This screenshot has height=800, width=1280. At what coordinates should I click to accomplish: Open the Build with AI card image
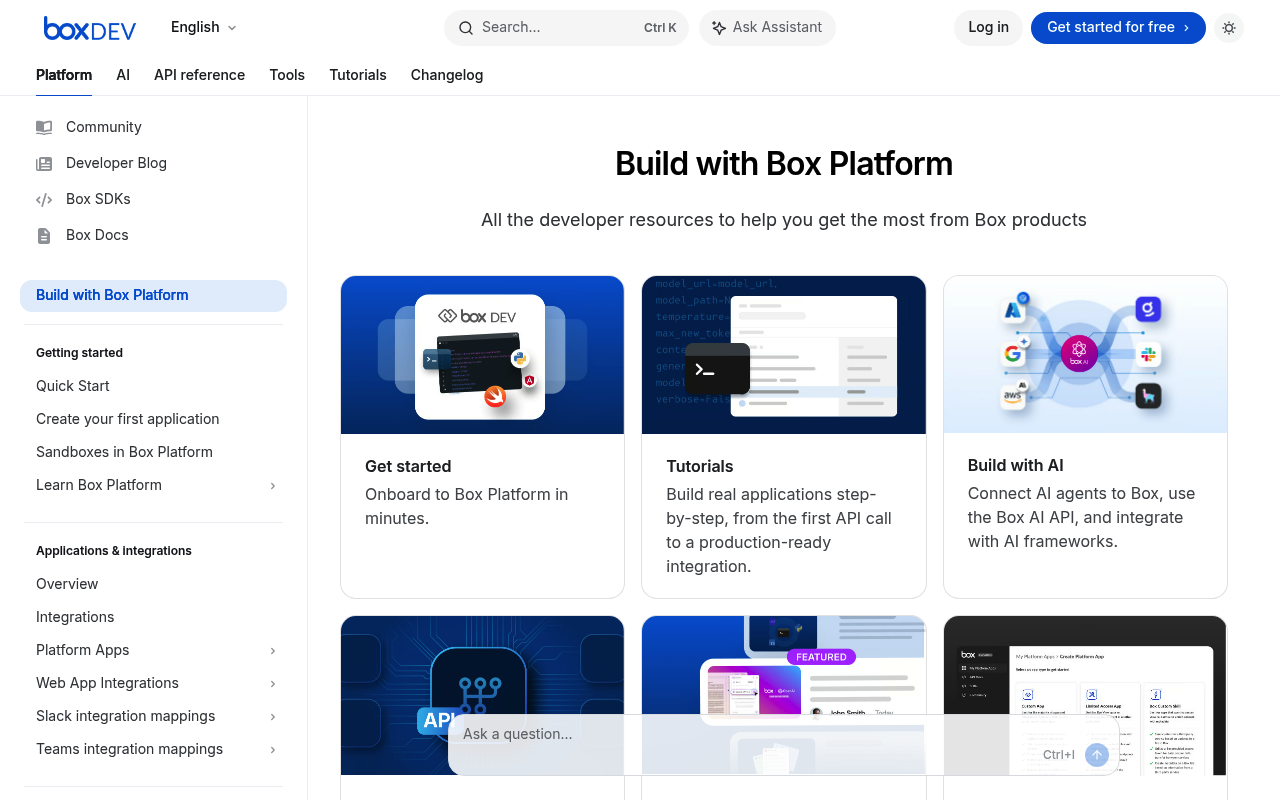1085,354
